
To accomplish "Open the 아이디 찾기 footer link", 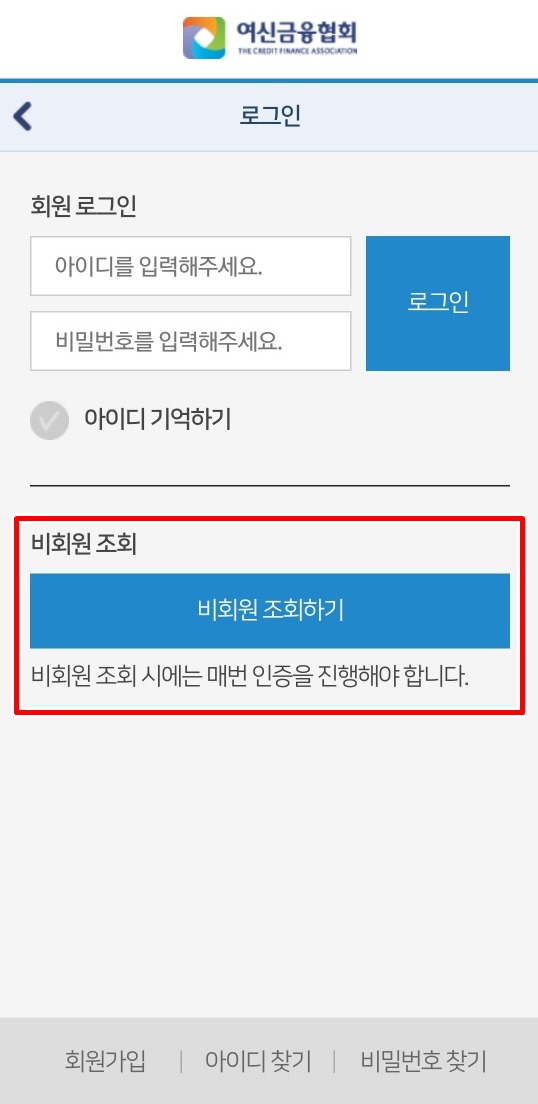I will 258,1060.
